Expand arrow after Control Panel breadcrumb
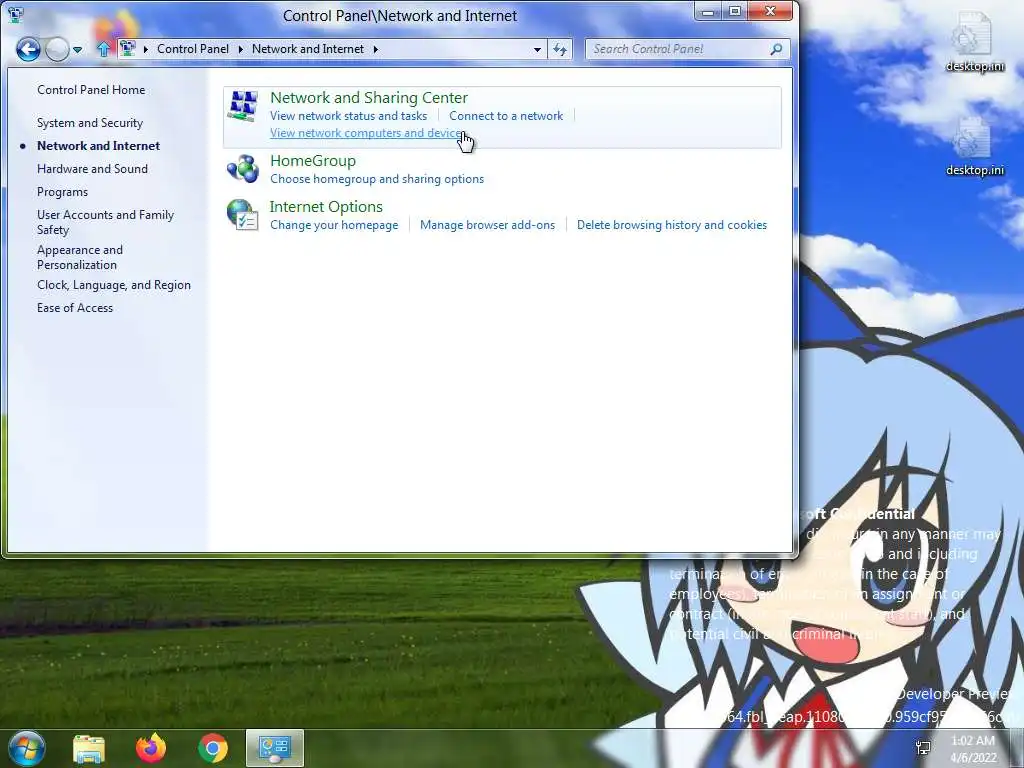 coord(240,49)
